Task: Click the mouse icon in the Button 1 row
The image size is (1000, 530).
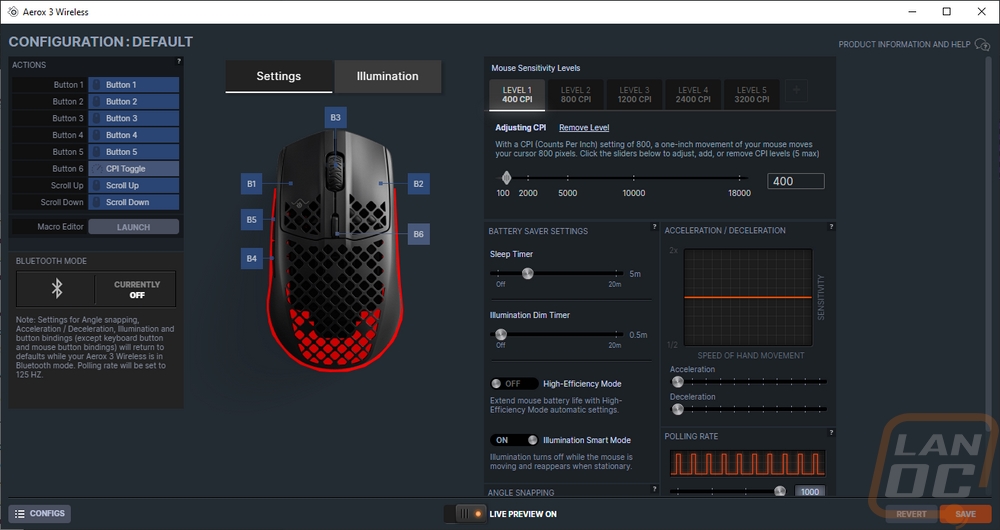Action: [97, 85]
